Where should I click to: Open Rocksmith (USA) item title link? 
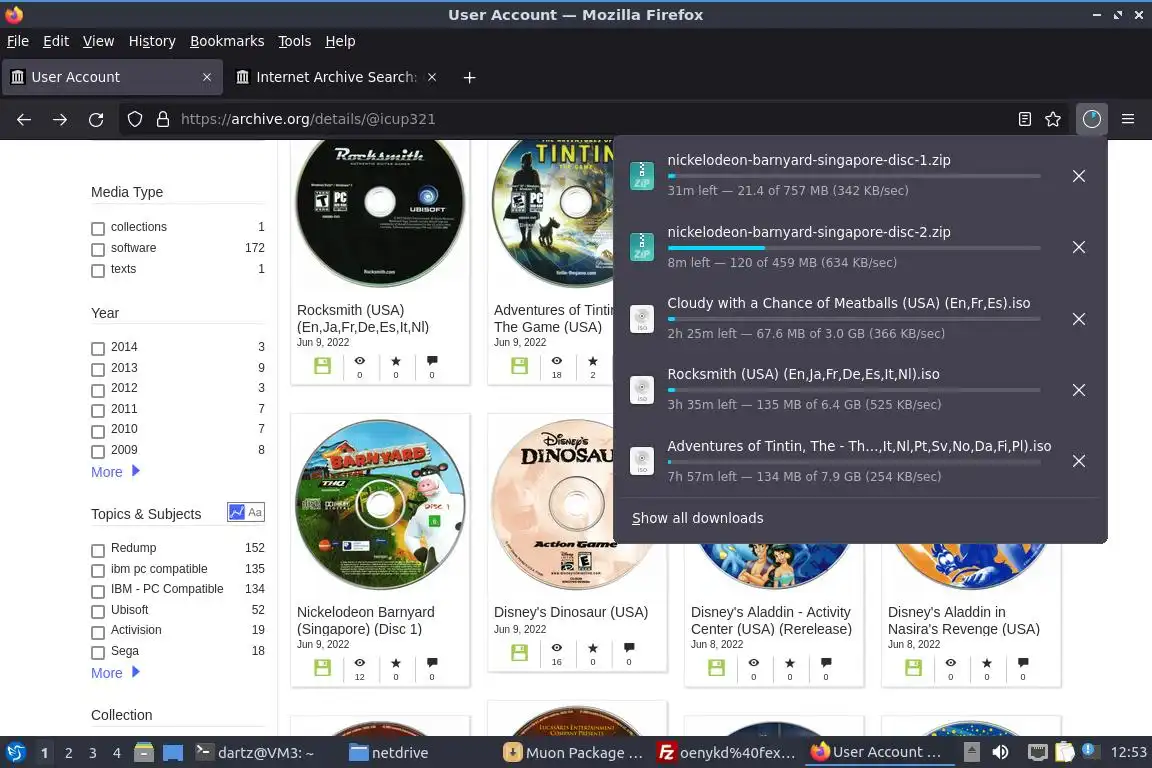pos(363,318)
